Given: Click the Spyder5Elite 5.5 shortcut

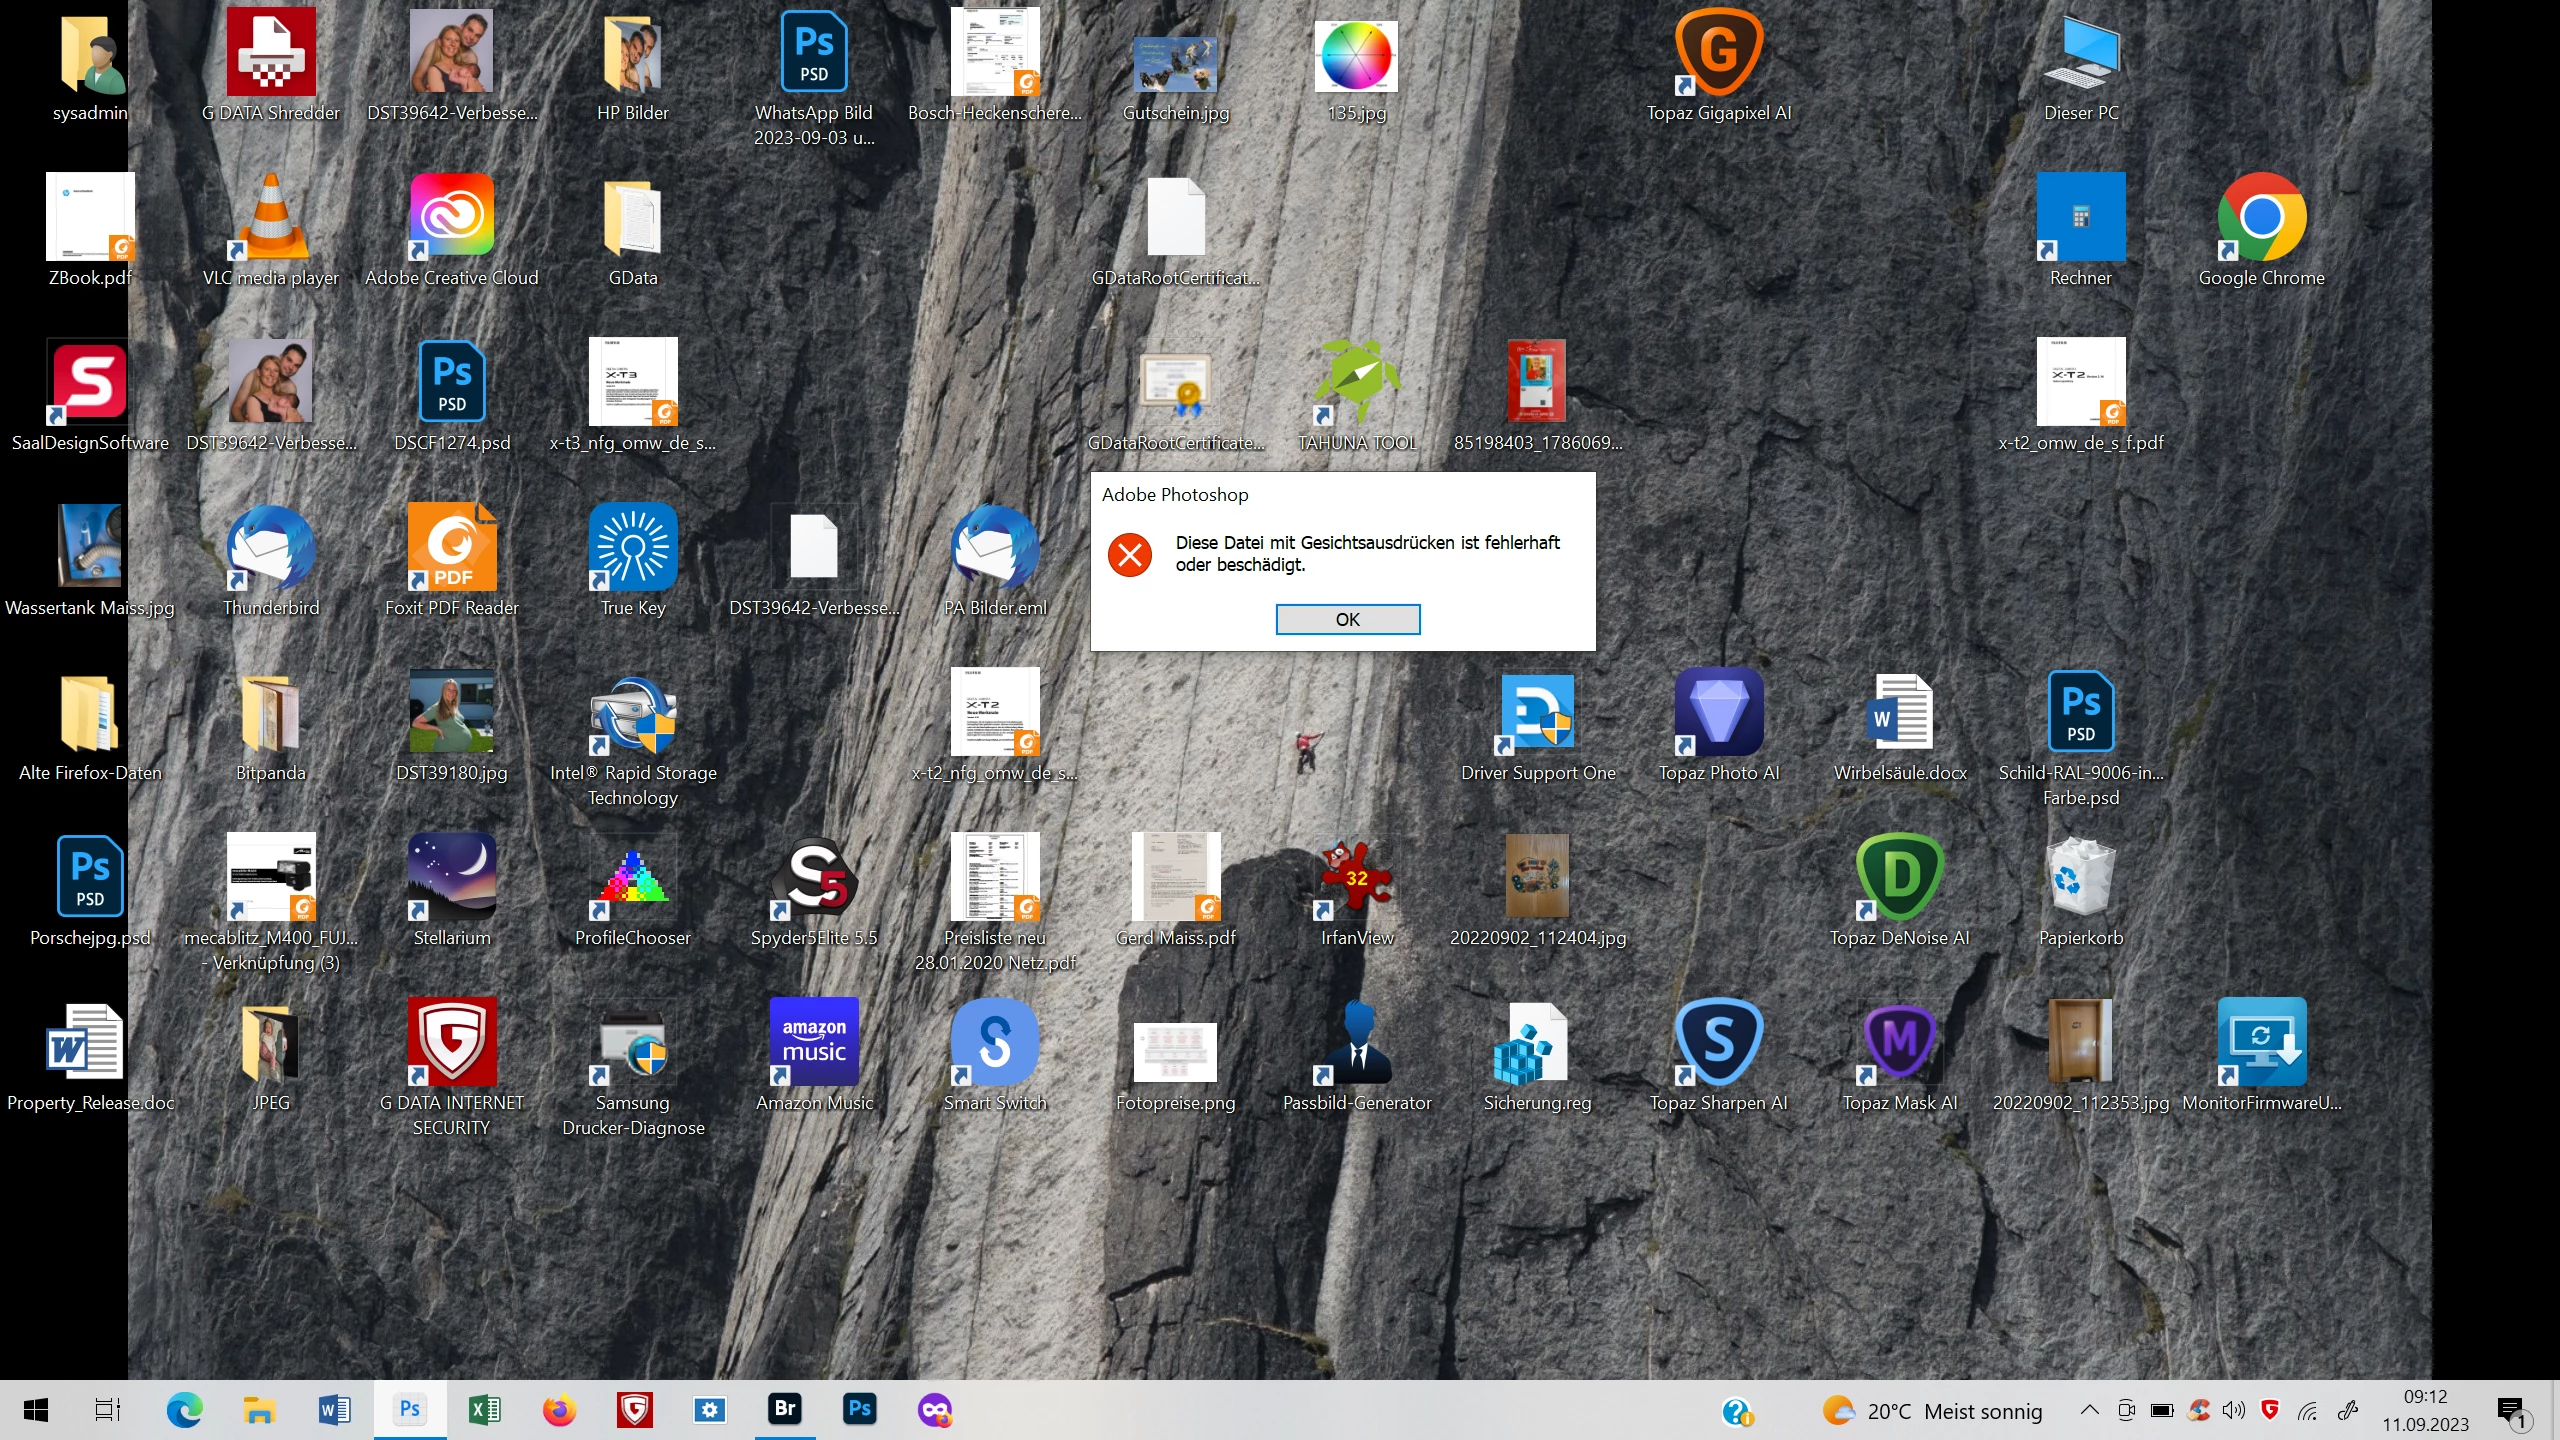Looking at the screenshot, I should [x=813, y=877].
